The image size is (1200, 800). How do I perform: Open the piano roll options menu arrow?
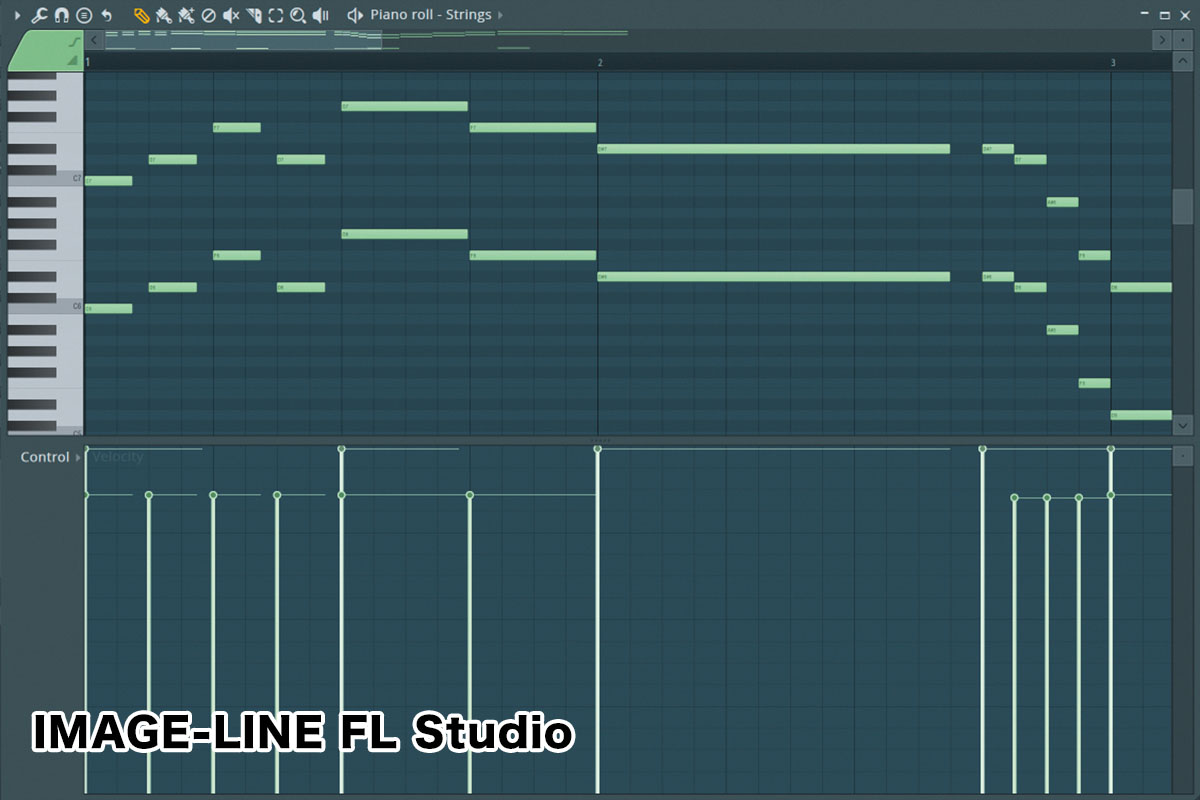coord(16,15)
